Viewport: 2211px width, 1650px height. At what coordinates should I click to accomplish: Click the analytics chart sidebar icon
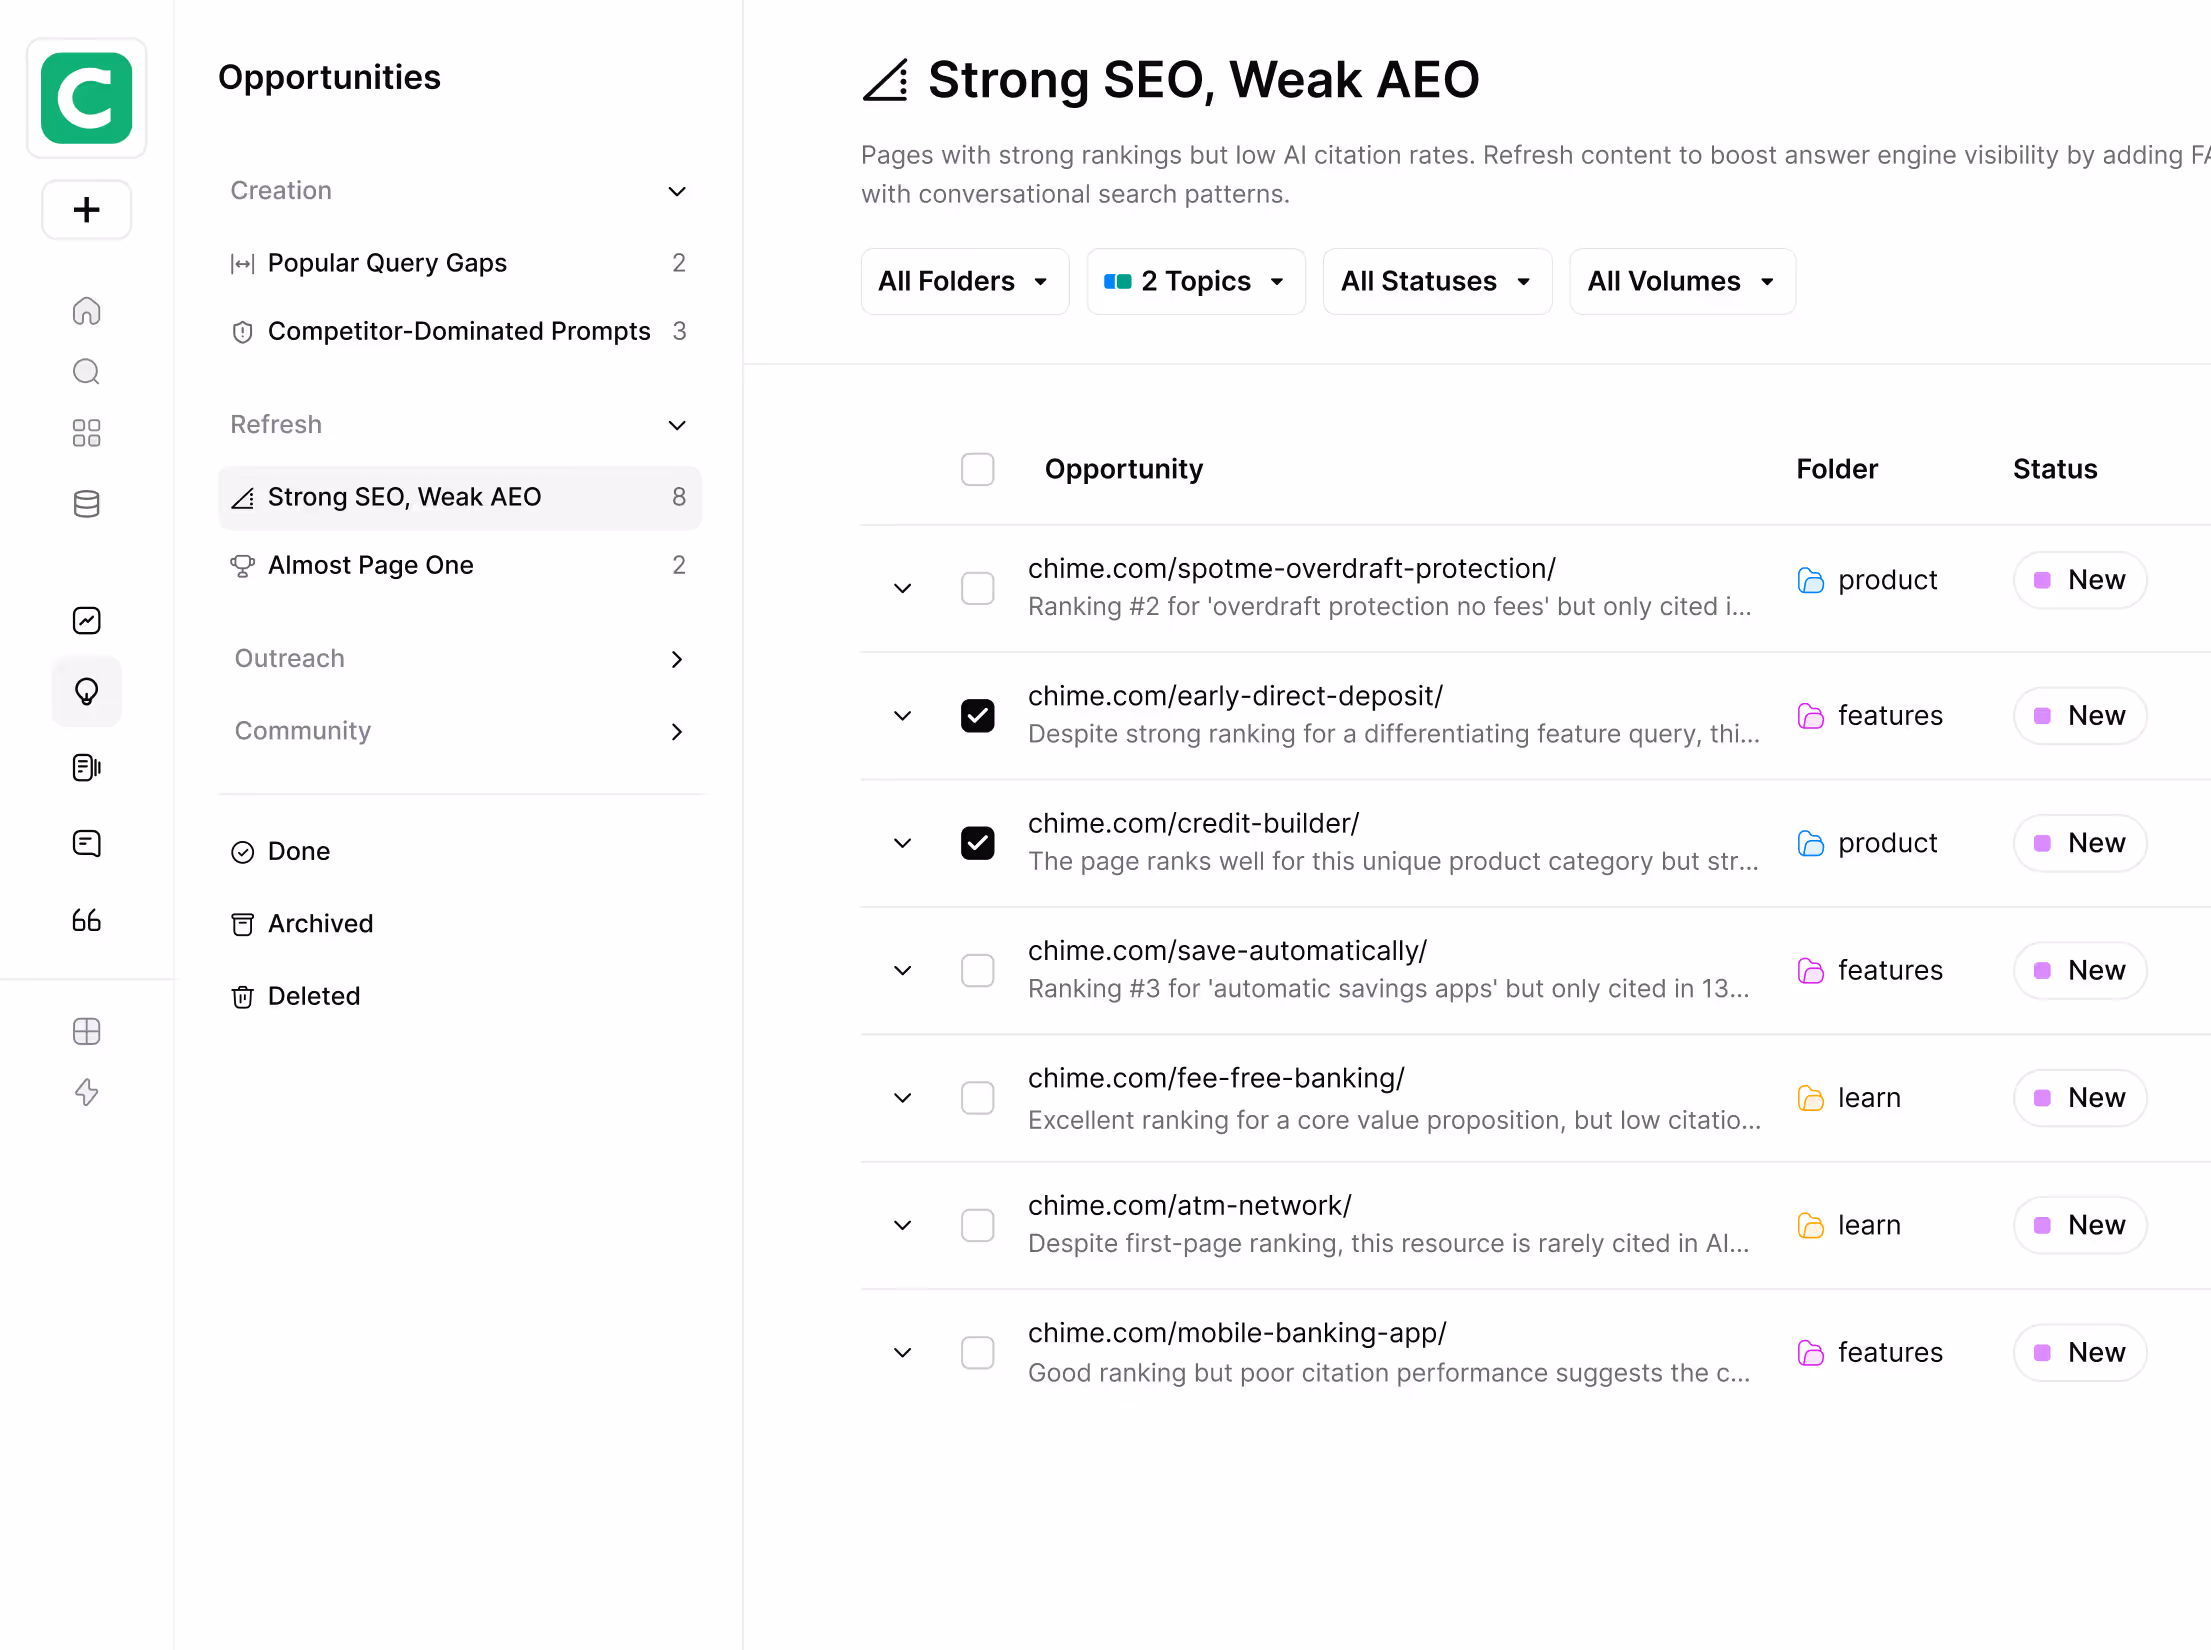coord(87,621)
